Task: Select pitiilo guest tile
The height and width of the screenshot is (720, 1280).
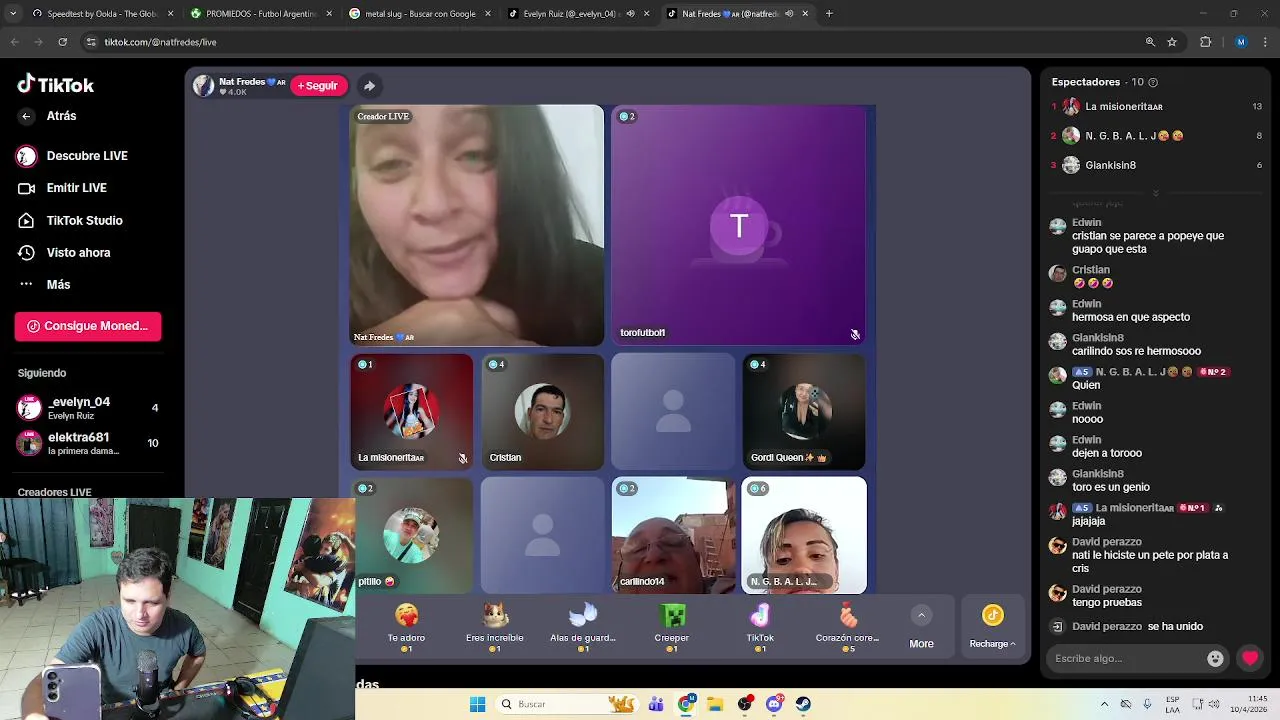Action: [x=412, y=535]
